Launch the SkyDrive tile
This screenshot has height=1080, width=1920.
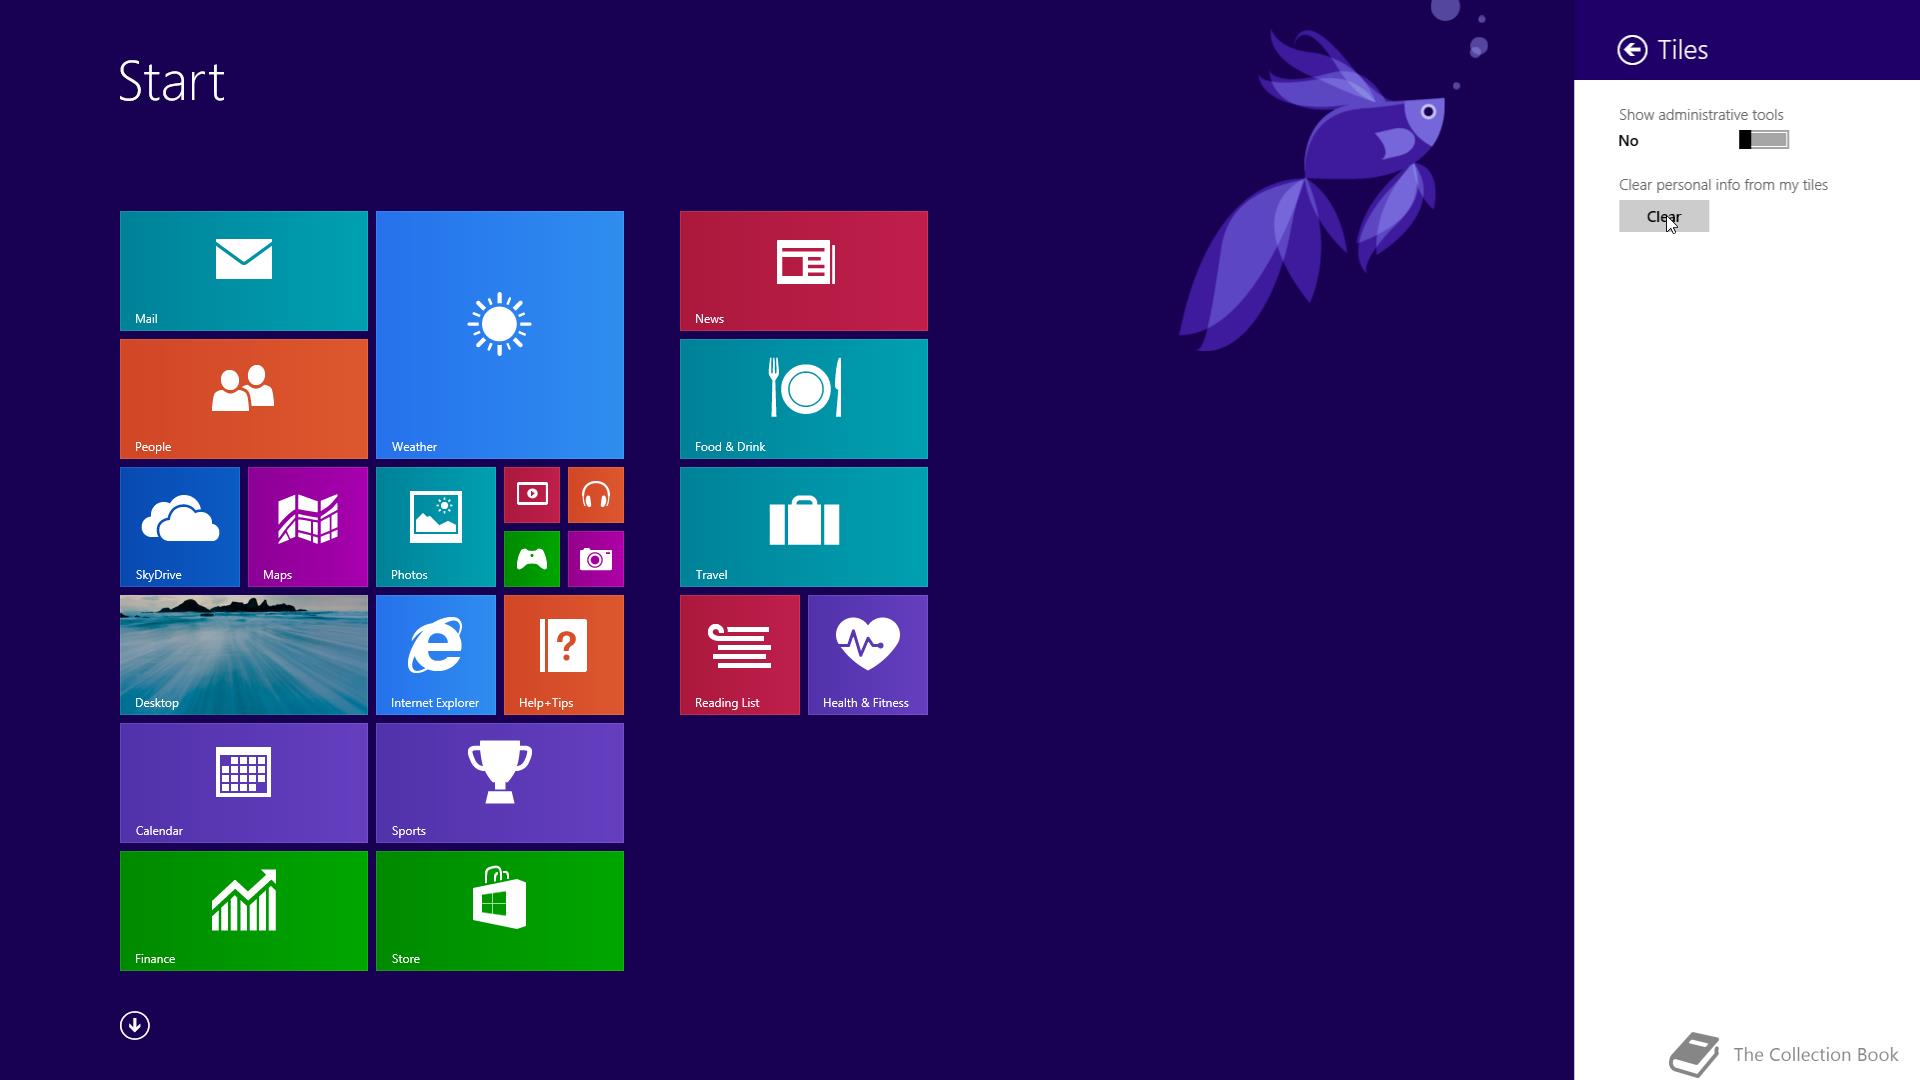[180, 527]
